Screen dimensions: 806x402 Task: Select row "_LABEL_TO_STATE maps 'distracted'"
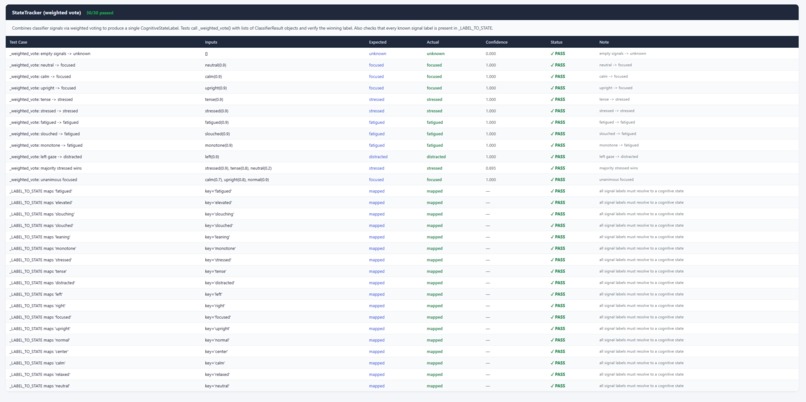click(x=402, y=283)
